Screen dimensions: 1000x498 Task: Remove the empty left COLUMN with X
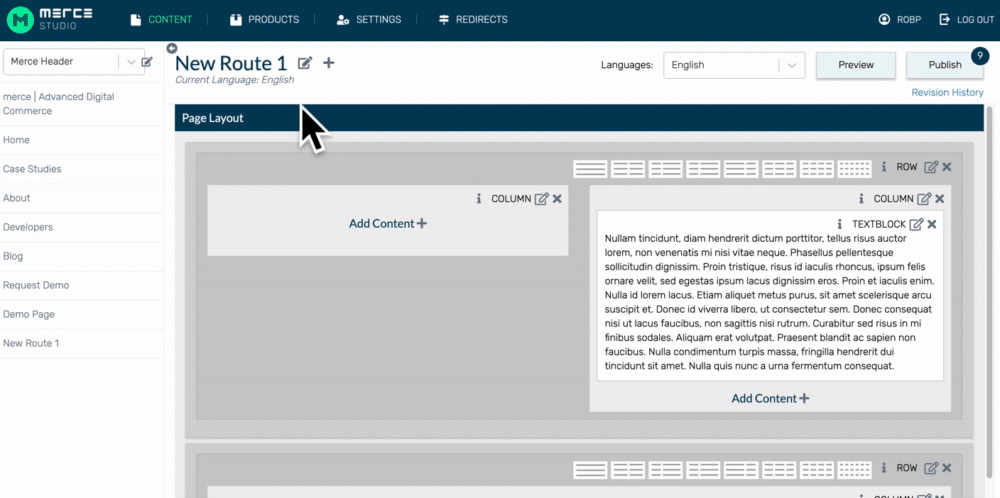coord(557,199)
